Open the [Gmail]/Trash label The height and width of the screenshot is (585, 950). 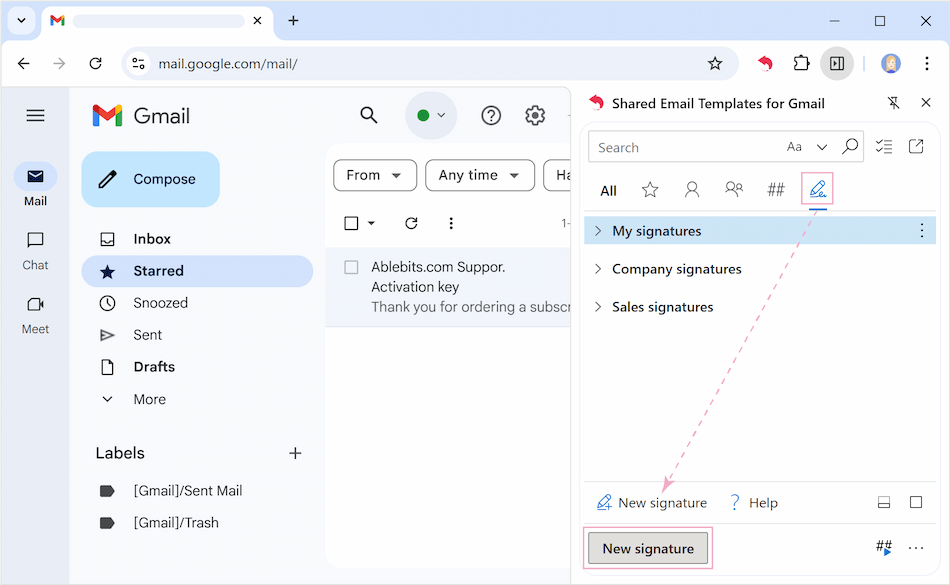pyautogui.click(x=176, y=523)
